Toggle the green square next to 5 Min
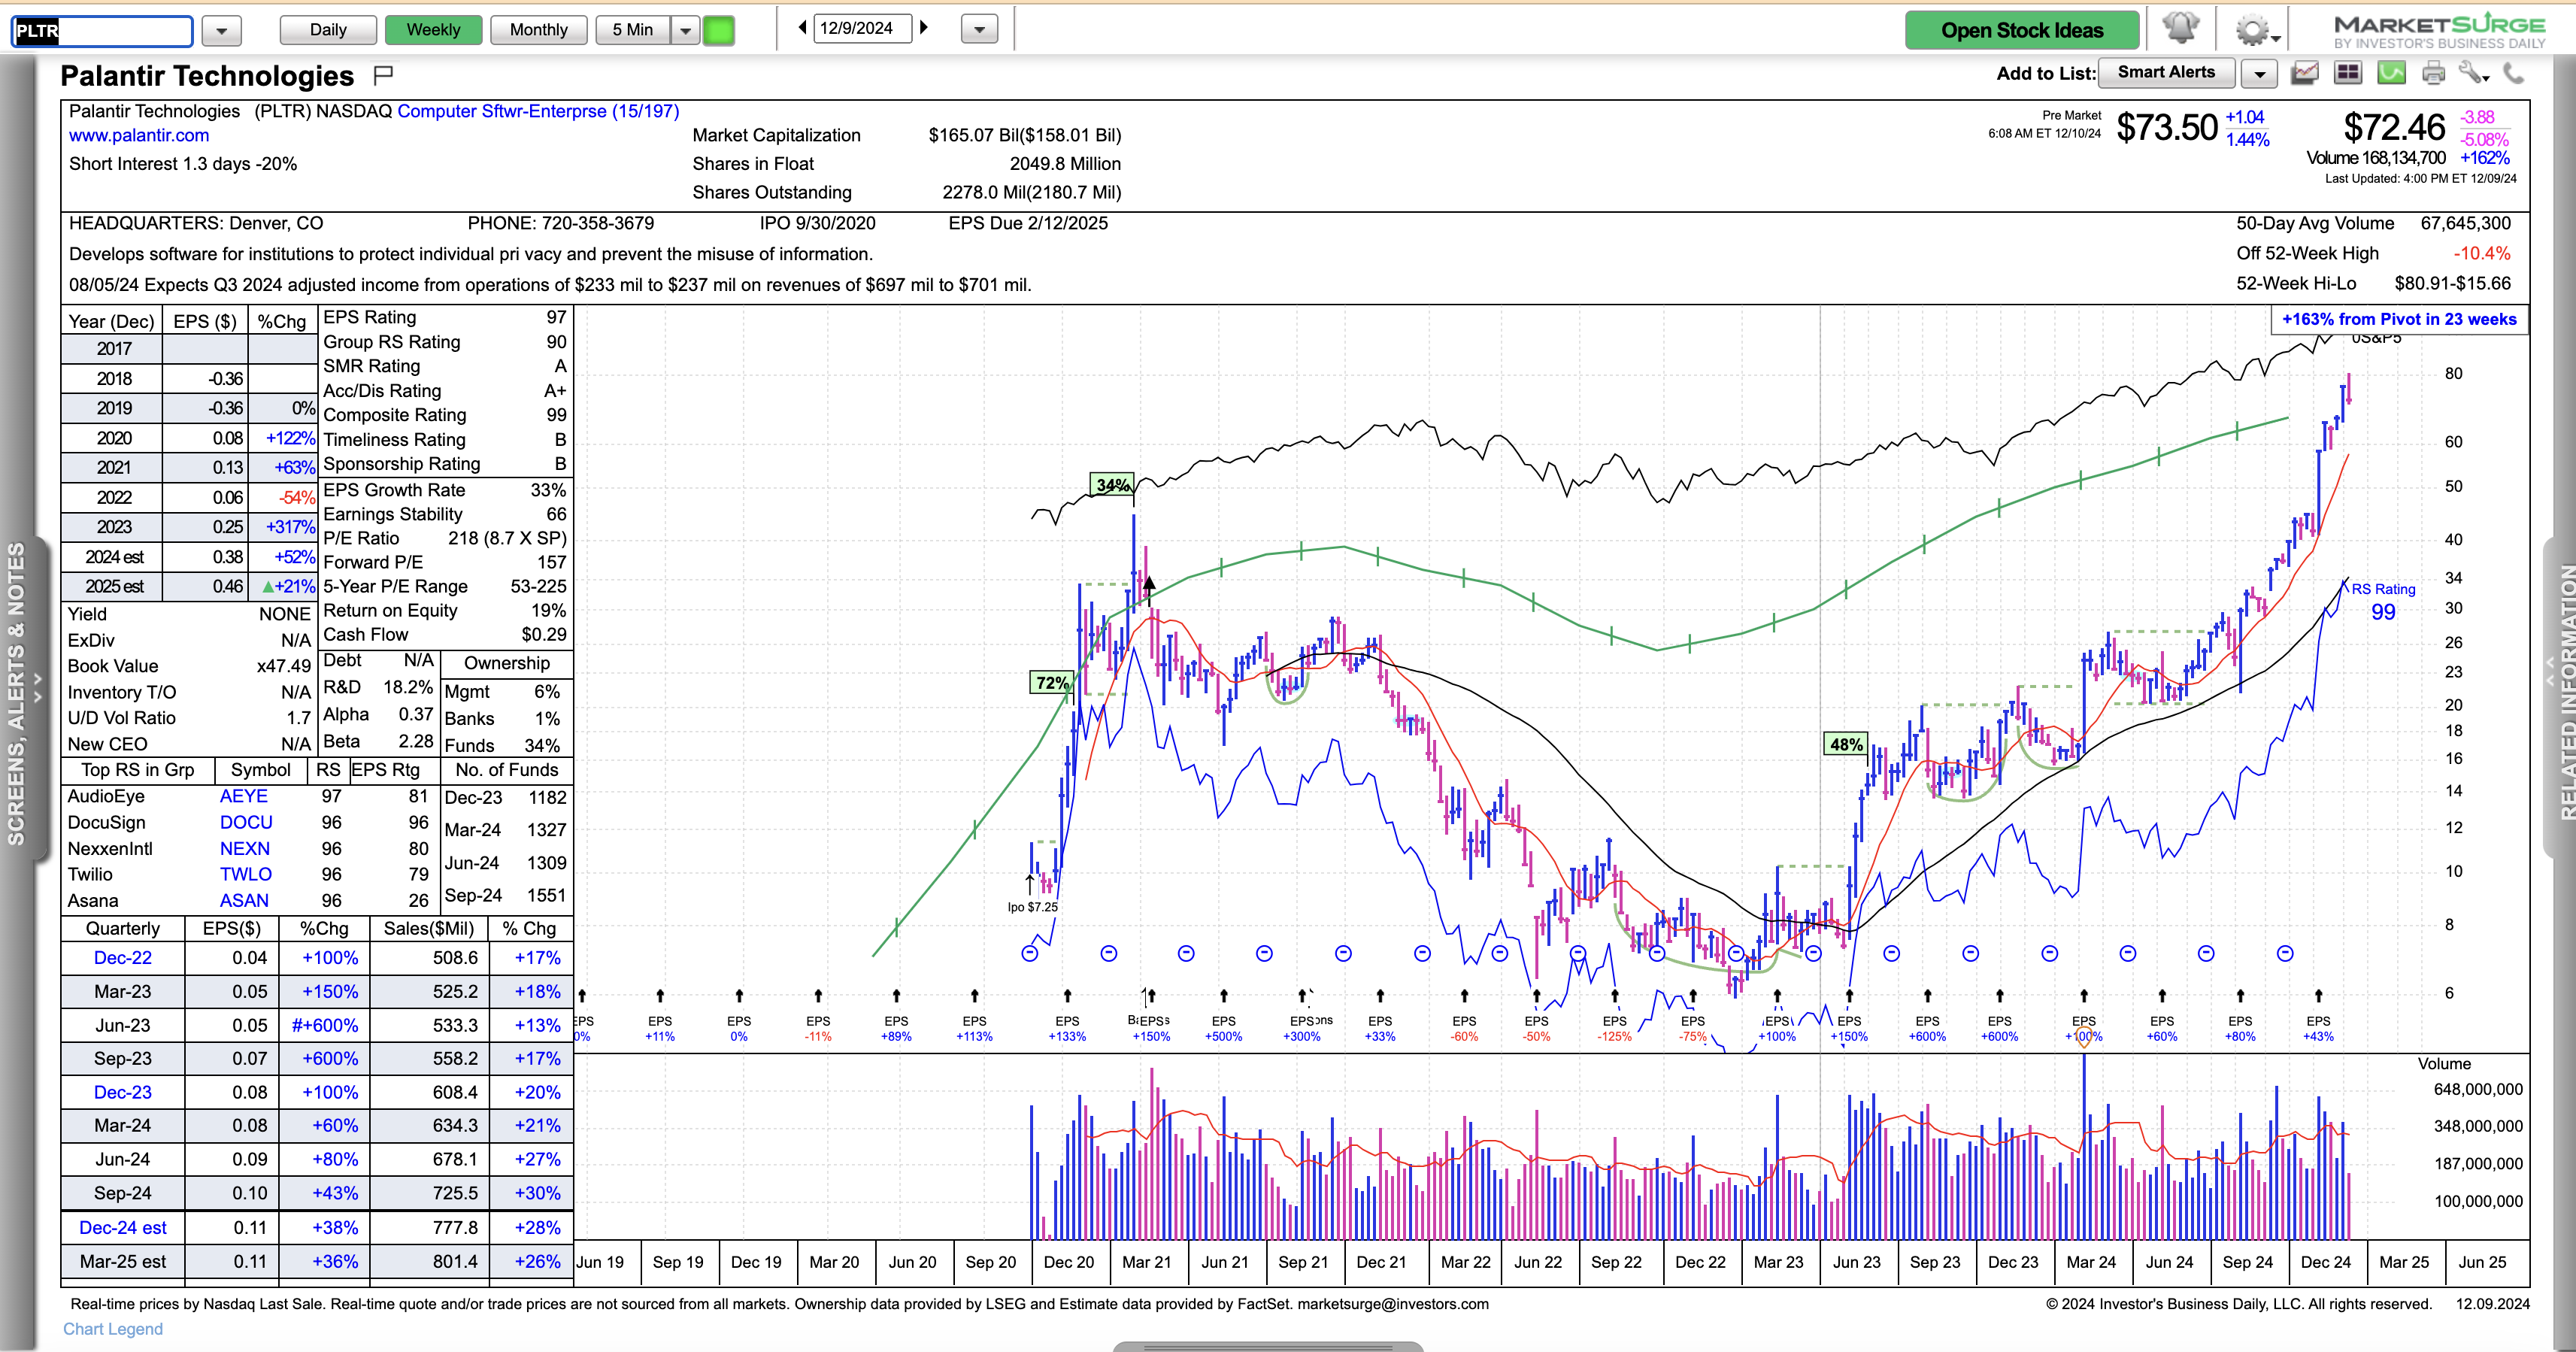This screenshot has width=2576, height=1352. coord(719,30)
